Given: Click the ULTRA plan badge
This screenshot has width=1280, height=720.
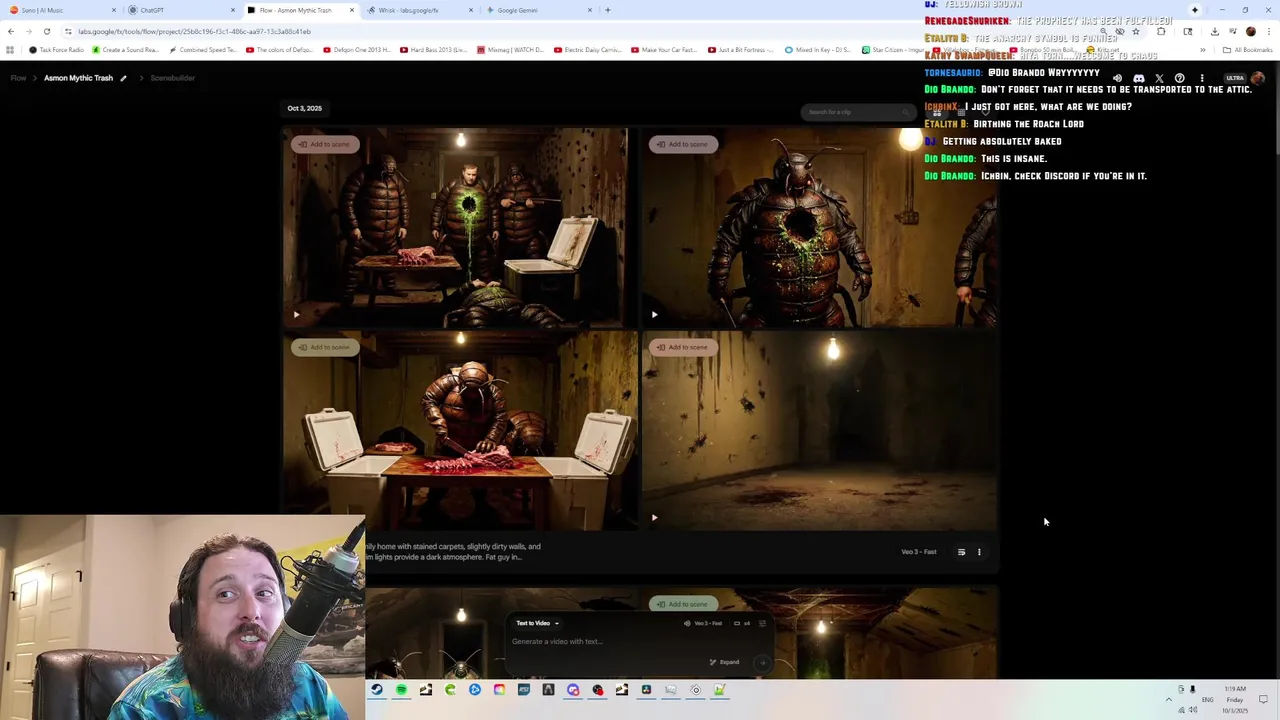Looking at the screenshot, I should click(1235, 78).
